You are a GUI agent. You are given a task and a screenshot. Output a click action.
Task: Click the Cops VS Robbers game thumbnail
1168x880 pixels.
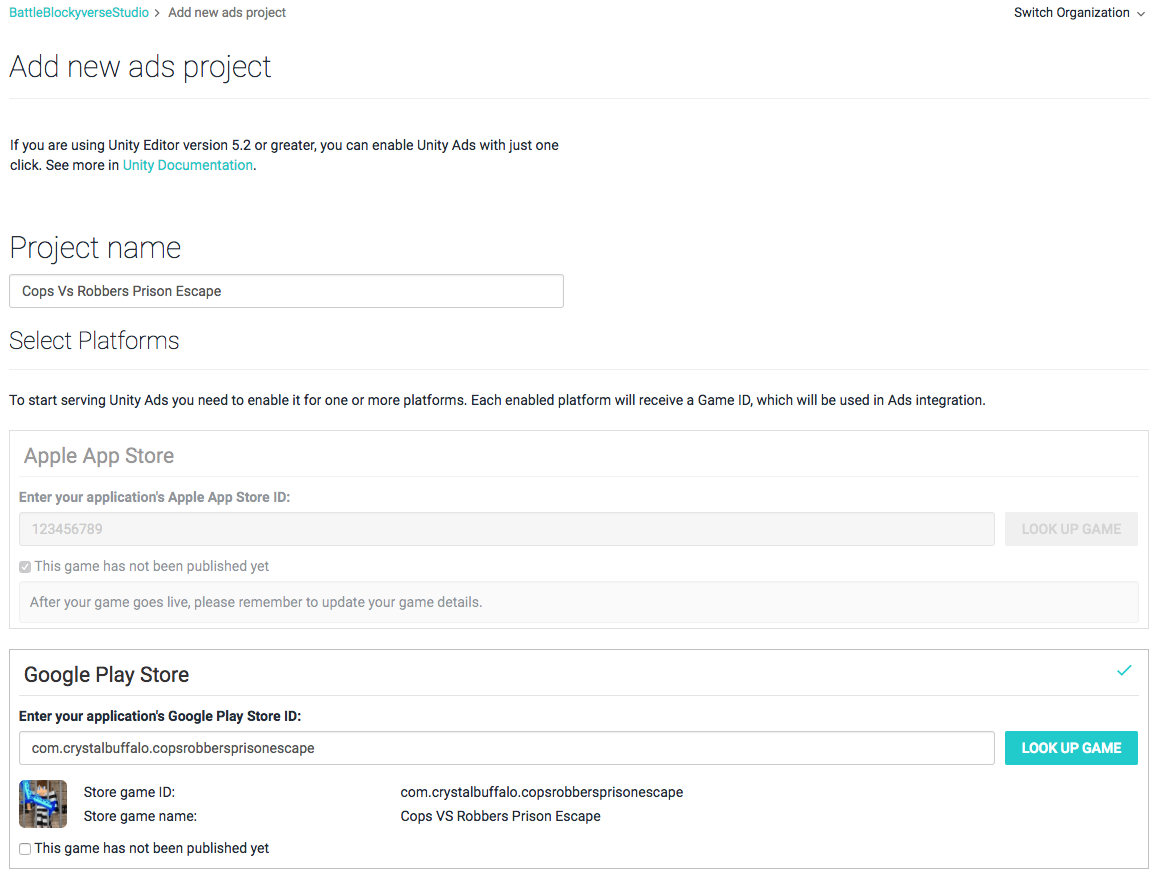[43, 804]
